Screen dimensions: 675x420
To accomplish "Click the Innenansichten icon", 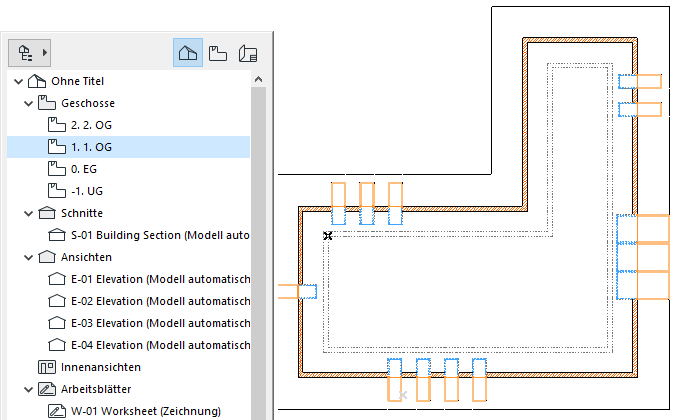I will pos(44,367).
